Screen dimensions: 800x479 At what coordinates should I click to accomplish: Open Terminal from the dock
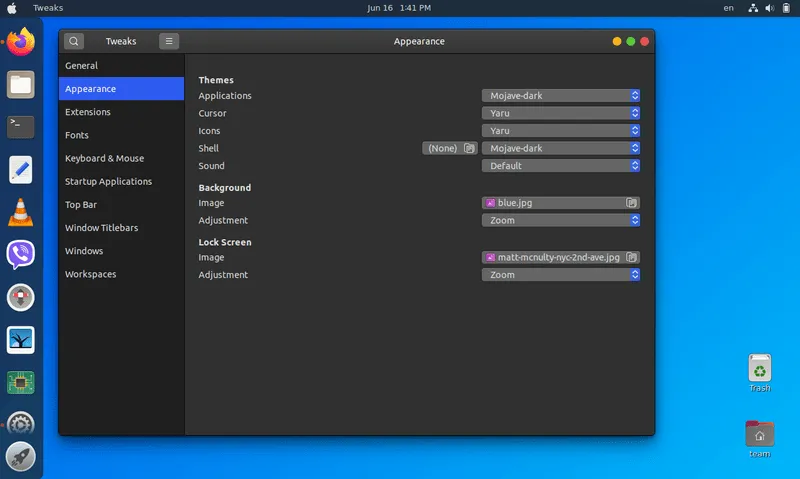click(x=20, y=126)
